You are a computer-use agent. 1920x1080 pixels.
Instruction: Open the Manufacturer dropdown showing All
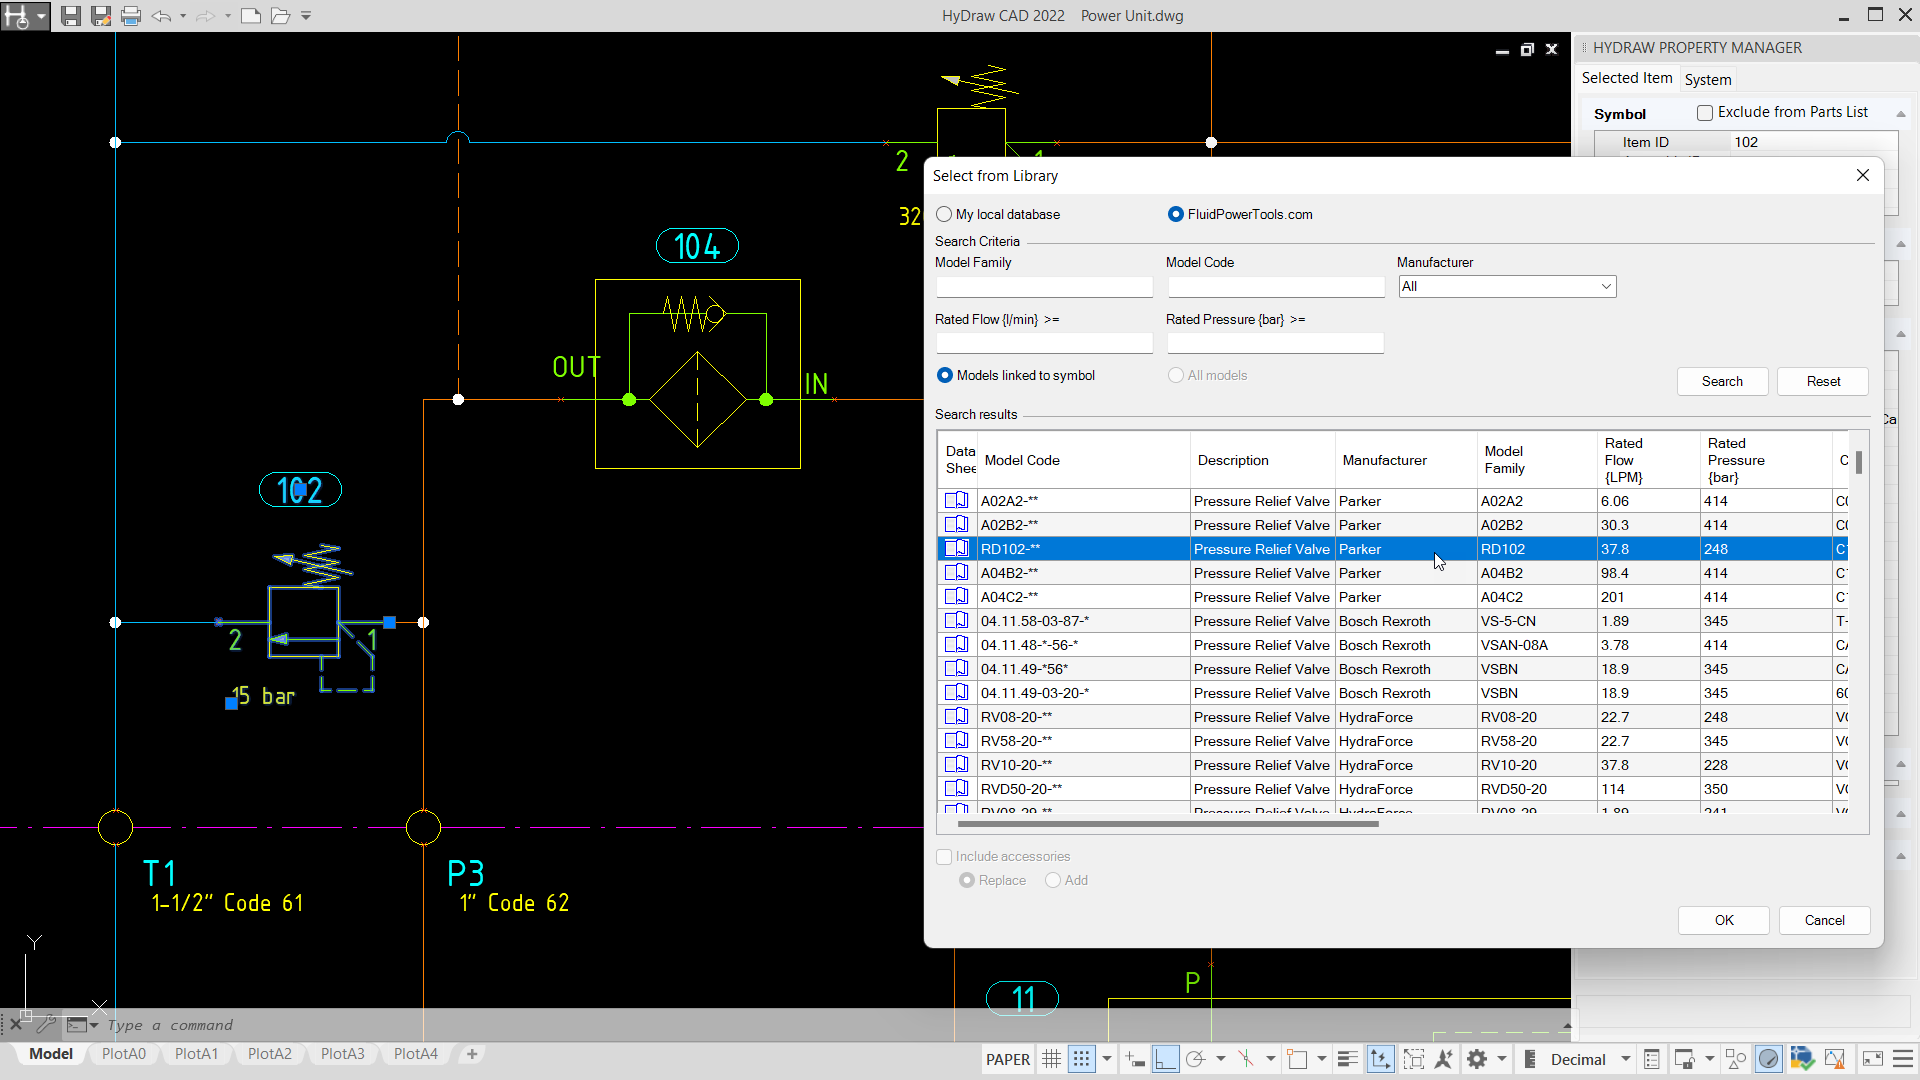(1605, 286)
